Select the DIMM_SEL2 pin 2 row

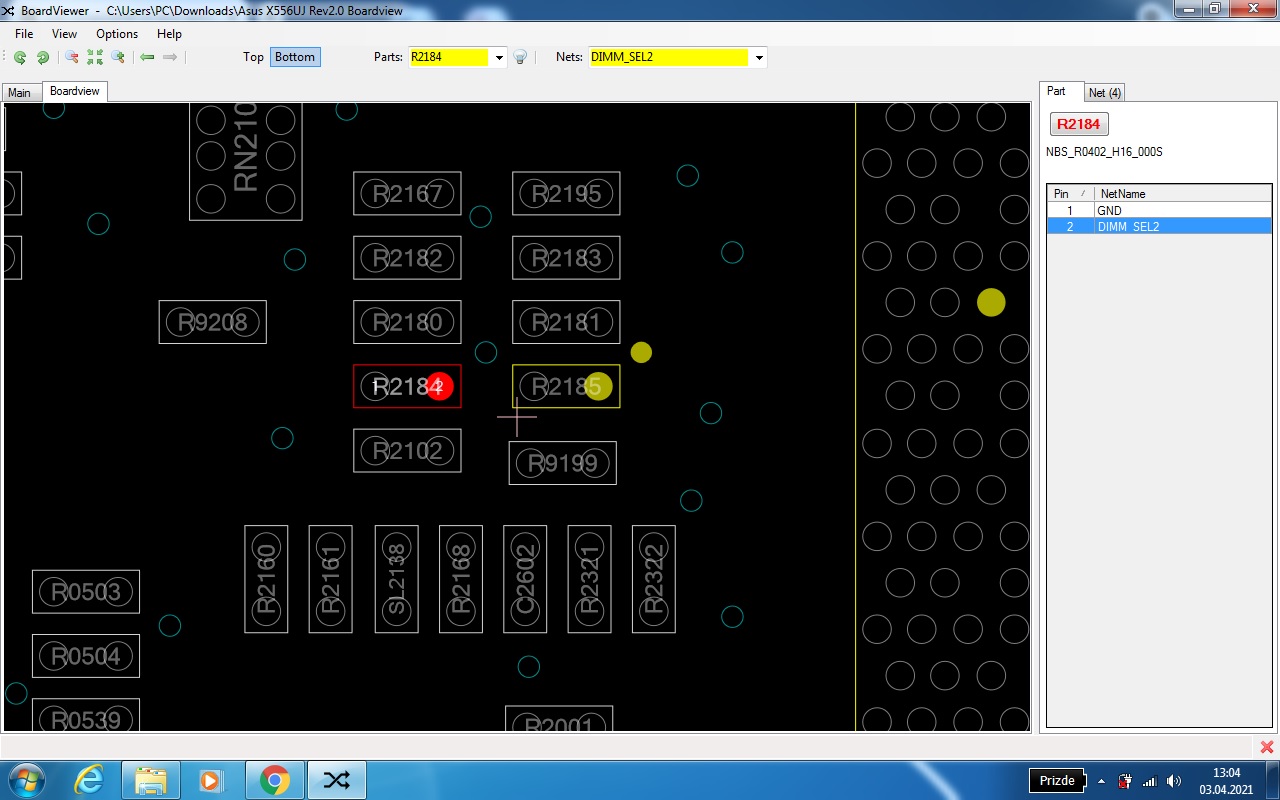(x=1159, y=227)
